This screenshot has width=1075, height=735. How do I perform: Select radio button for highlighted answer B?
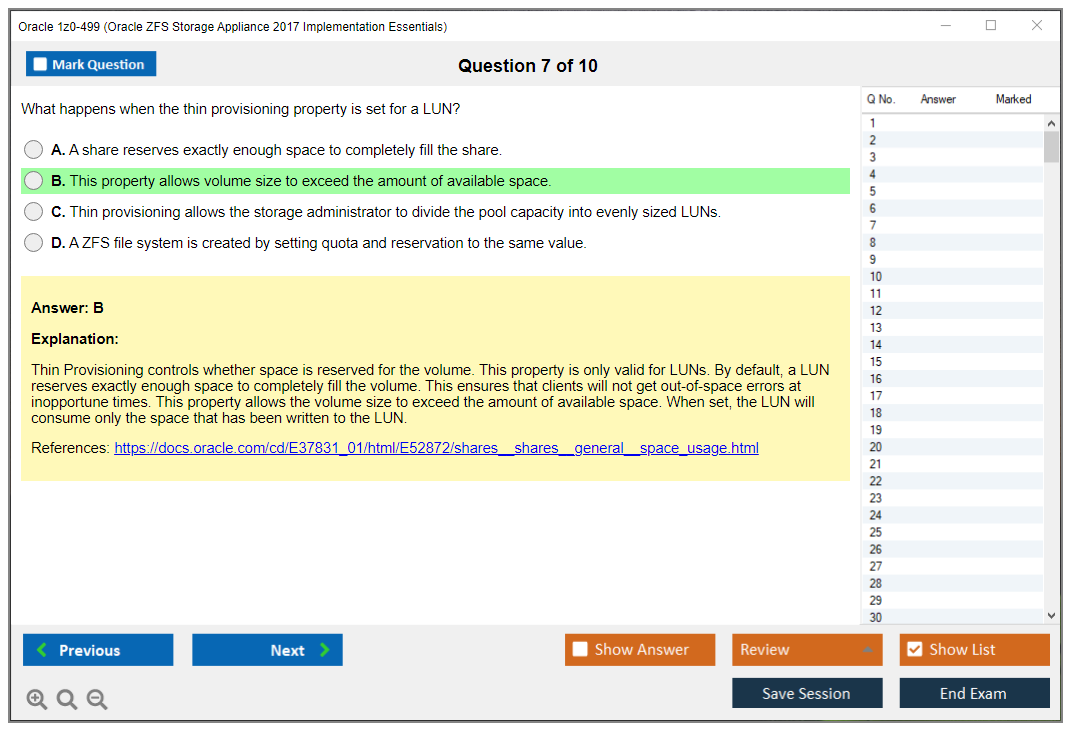pyautogui.click(x=33, y=181)
